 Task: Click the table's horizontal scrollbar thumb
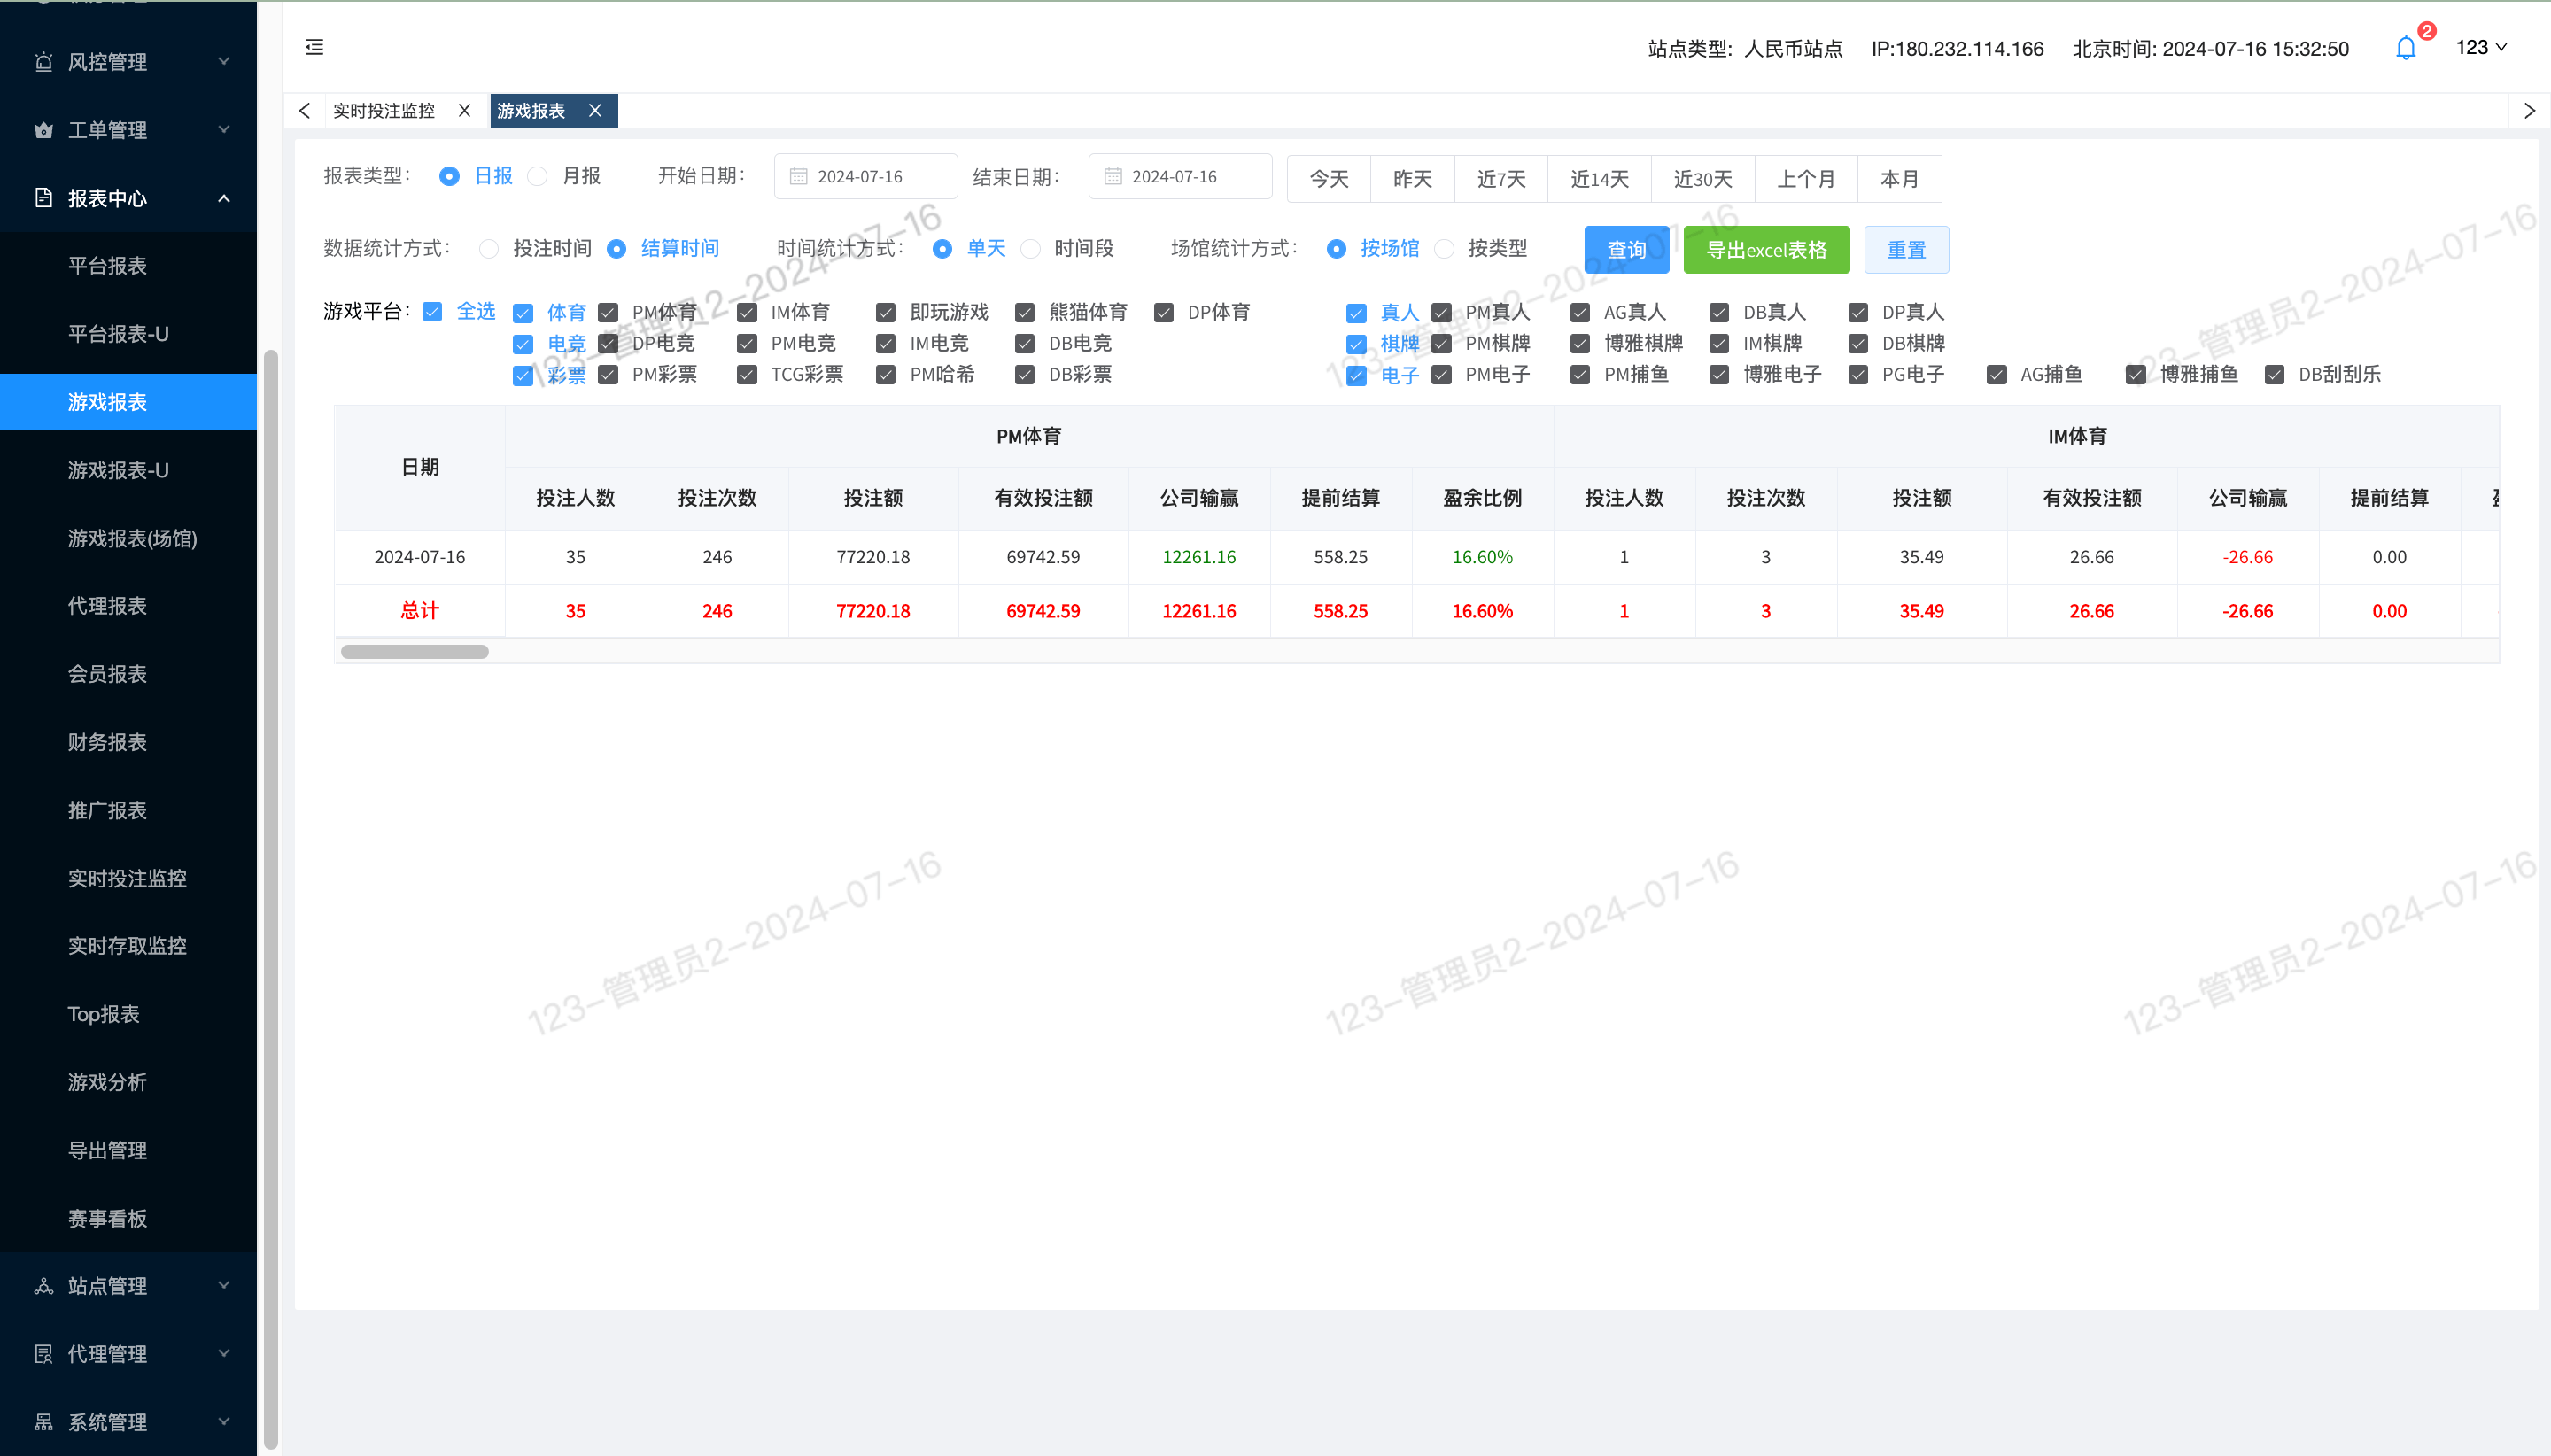[414, 652]
